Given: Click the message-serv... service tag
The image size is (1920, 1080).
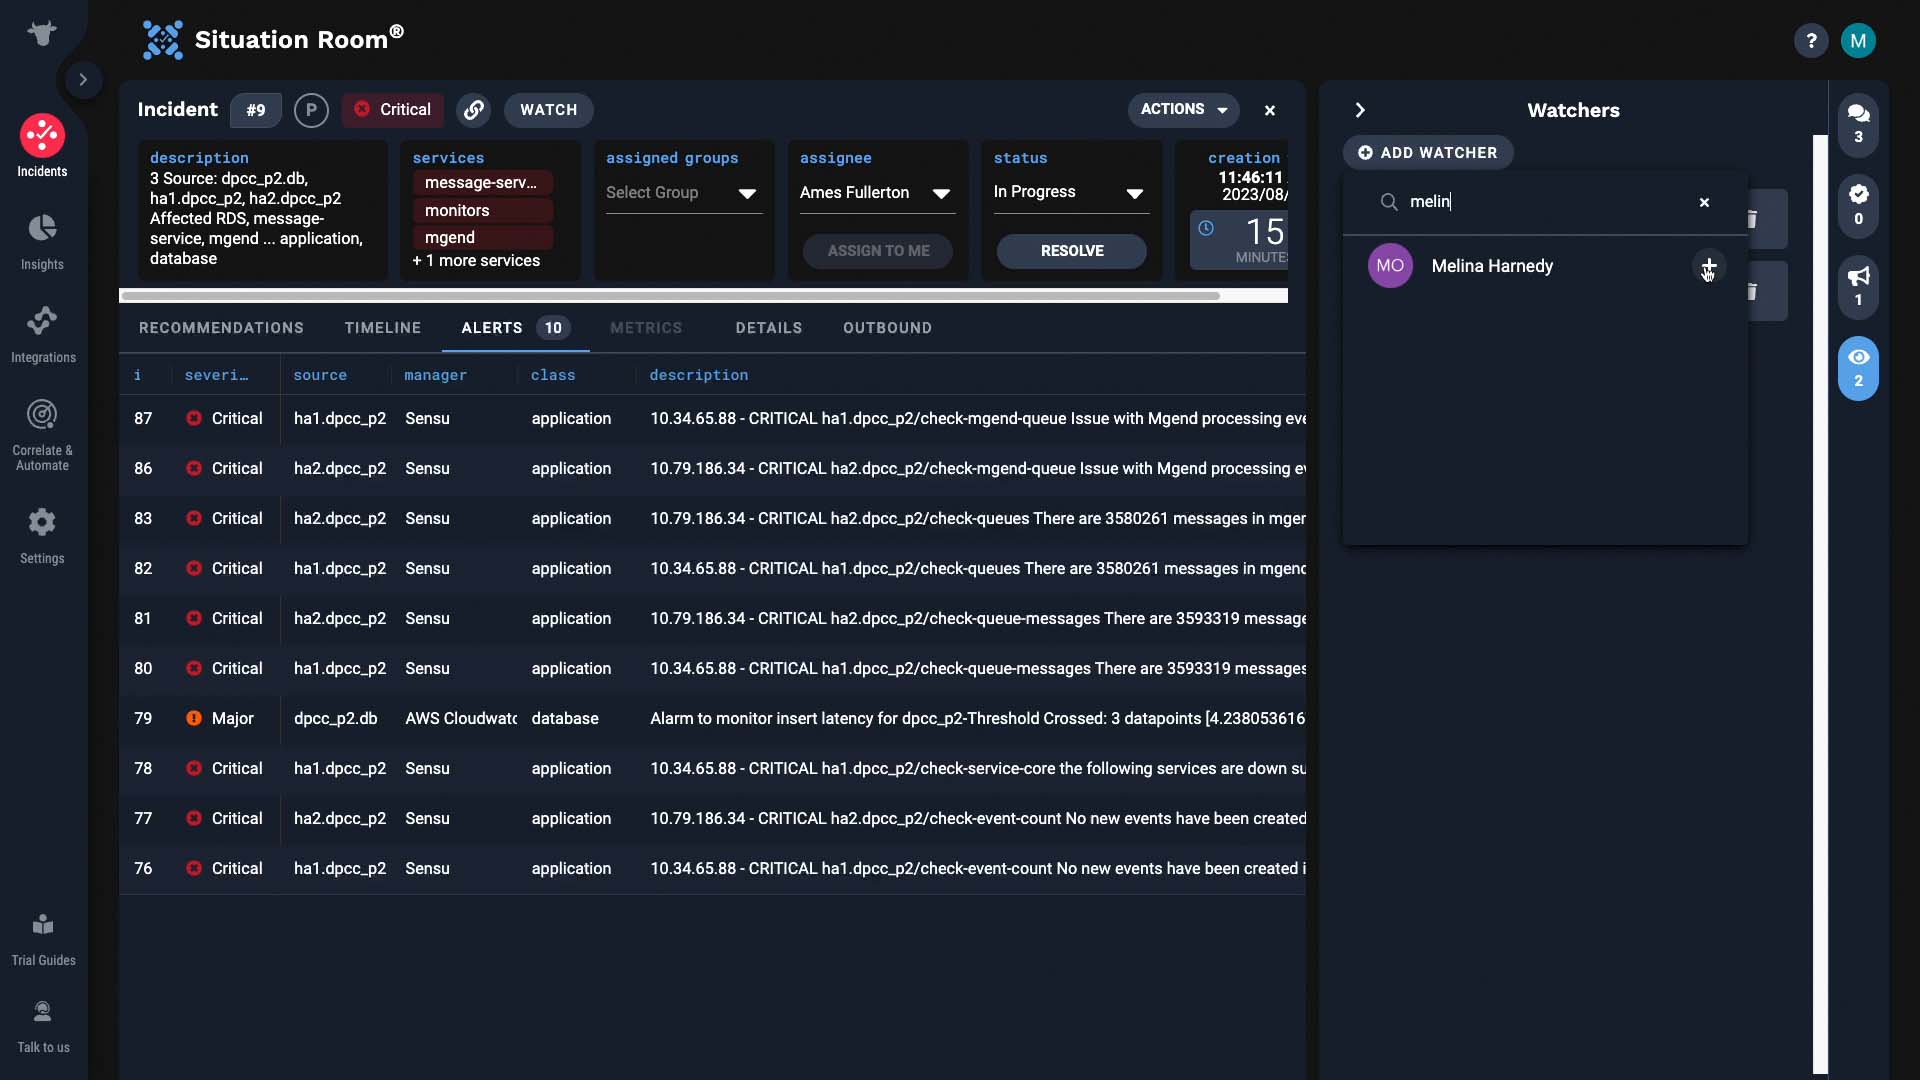Looking at the screenshot, I should pos(482,183).
